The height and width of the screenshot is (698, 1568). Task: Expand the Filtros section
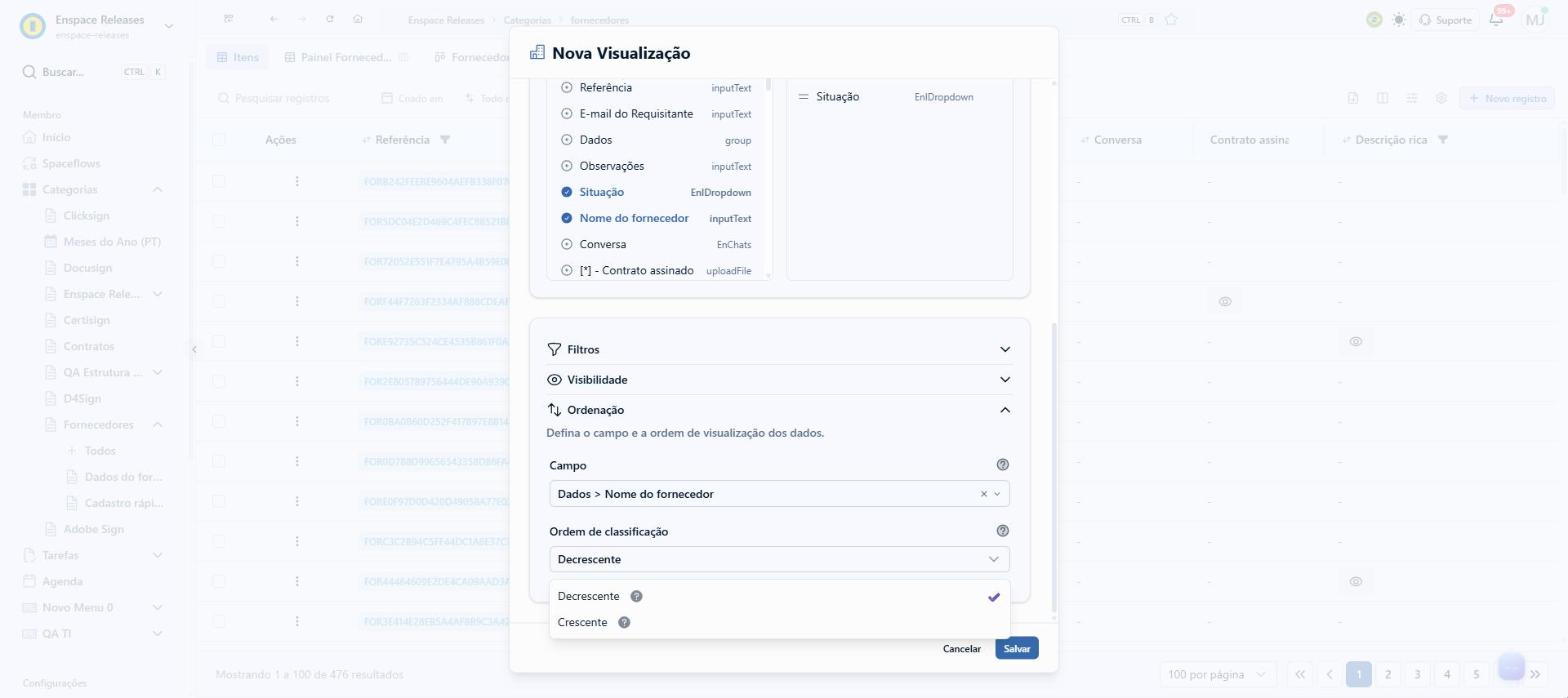[x=779, y=349]
